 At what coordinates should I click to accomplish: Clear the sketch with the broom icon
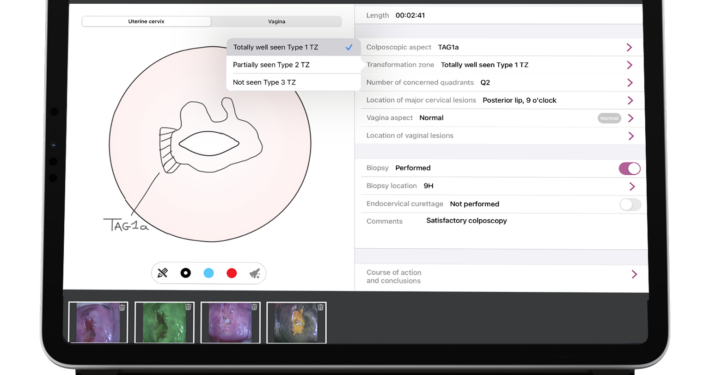(x=255, y=273)
